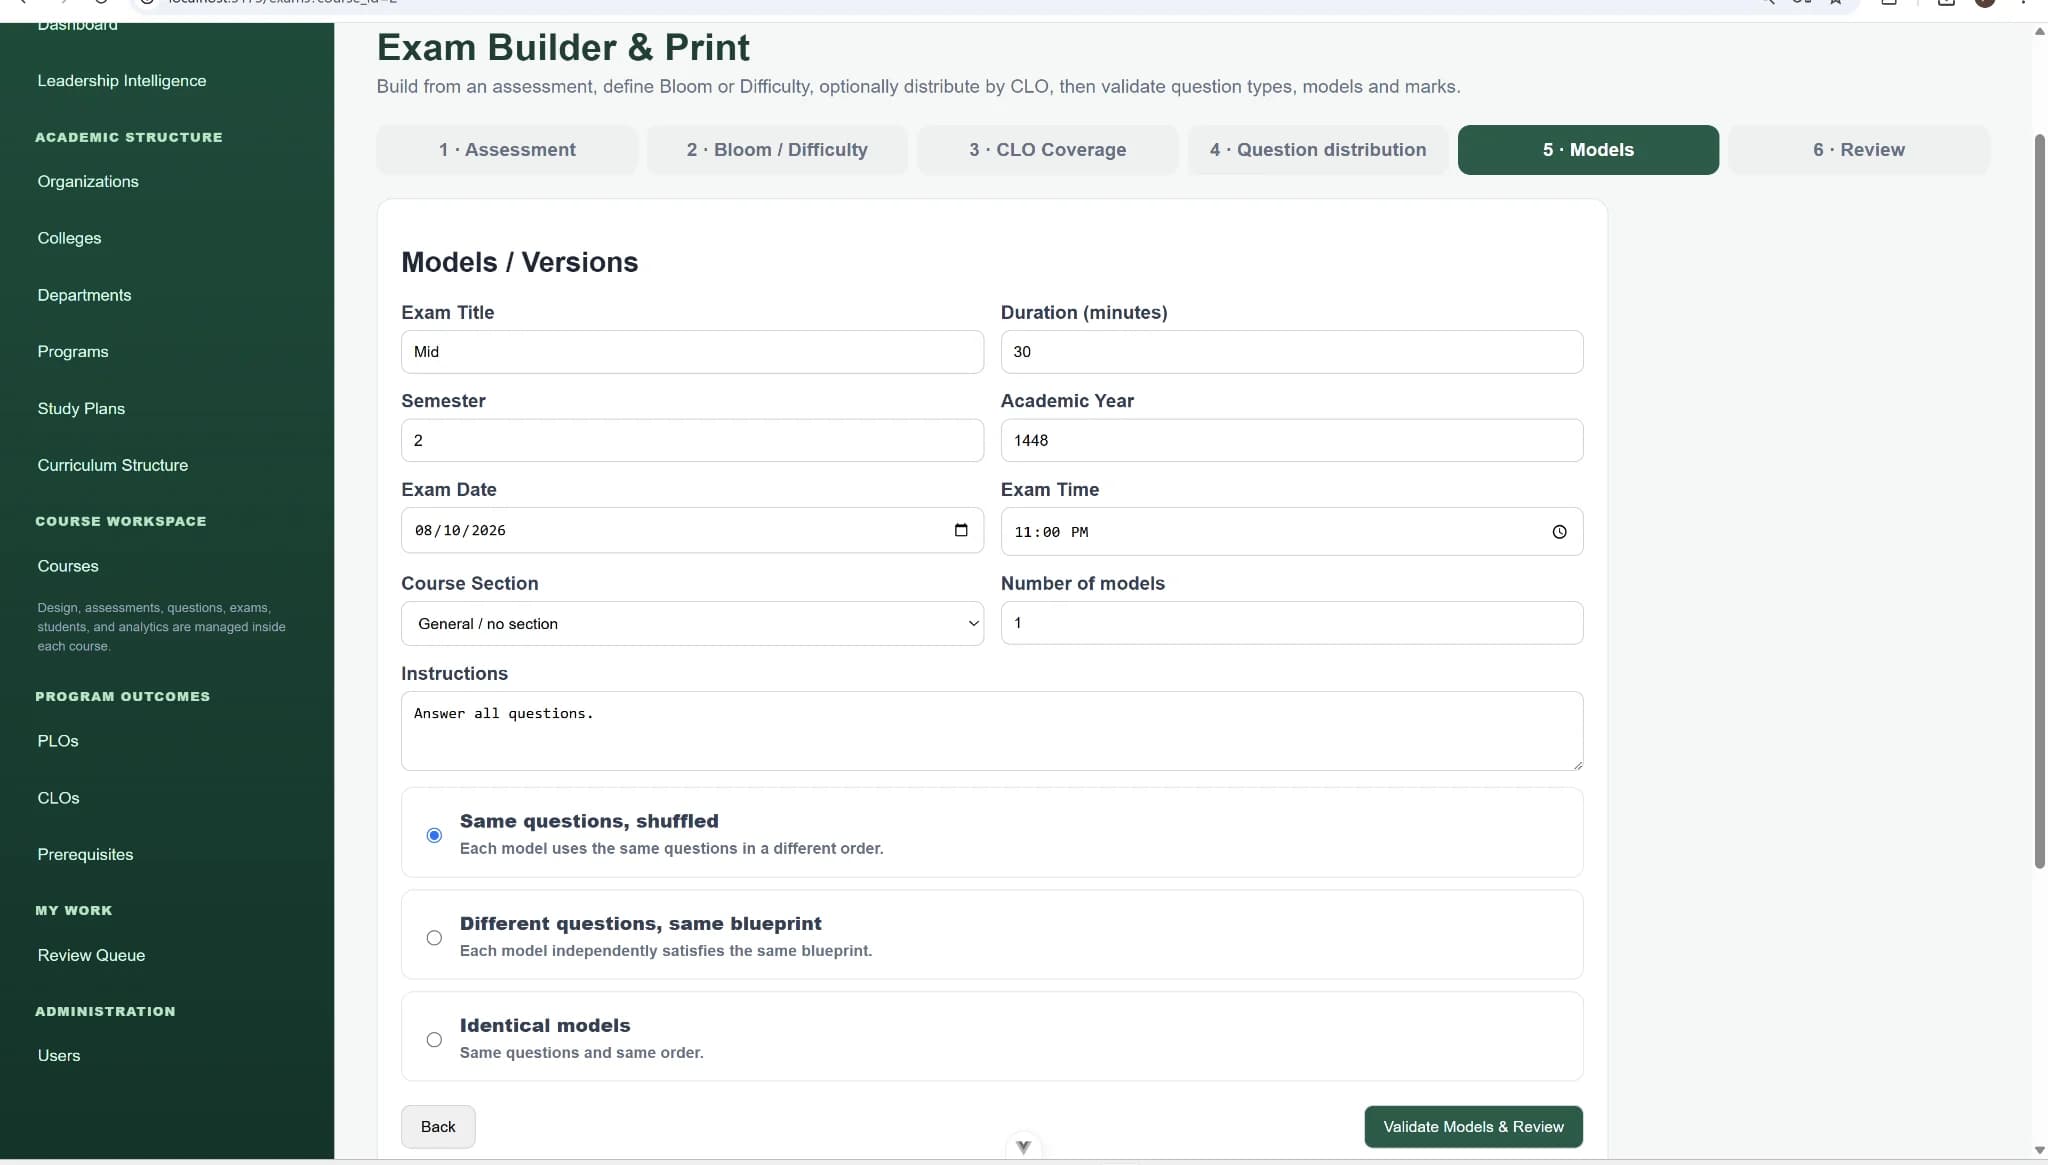
Task: Open the 3 · CLO Coverage tab
Action: point(1047,149)
